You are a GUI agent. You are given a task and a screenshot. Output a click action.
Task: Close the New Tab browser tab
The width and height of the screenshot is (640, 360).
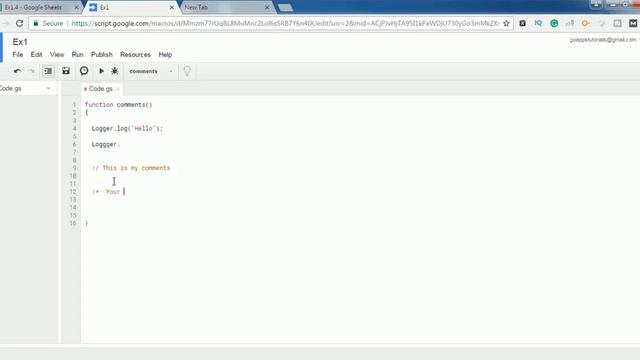pos(267,7)
